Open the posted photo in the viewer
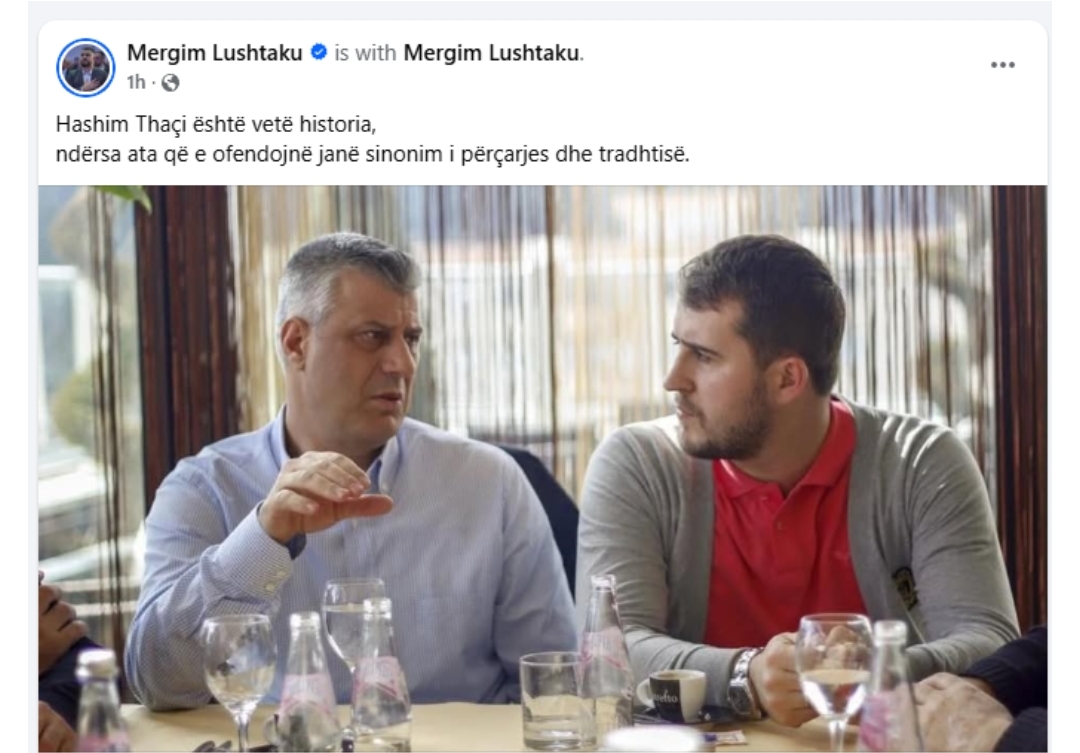The image size is (1080, 753). 543,468
